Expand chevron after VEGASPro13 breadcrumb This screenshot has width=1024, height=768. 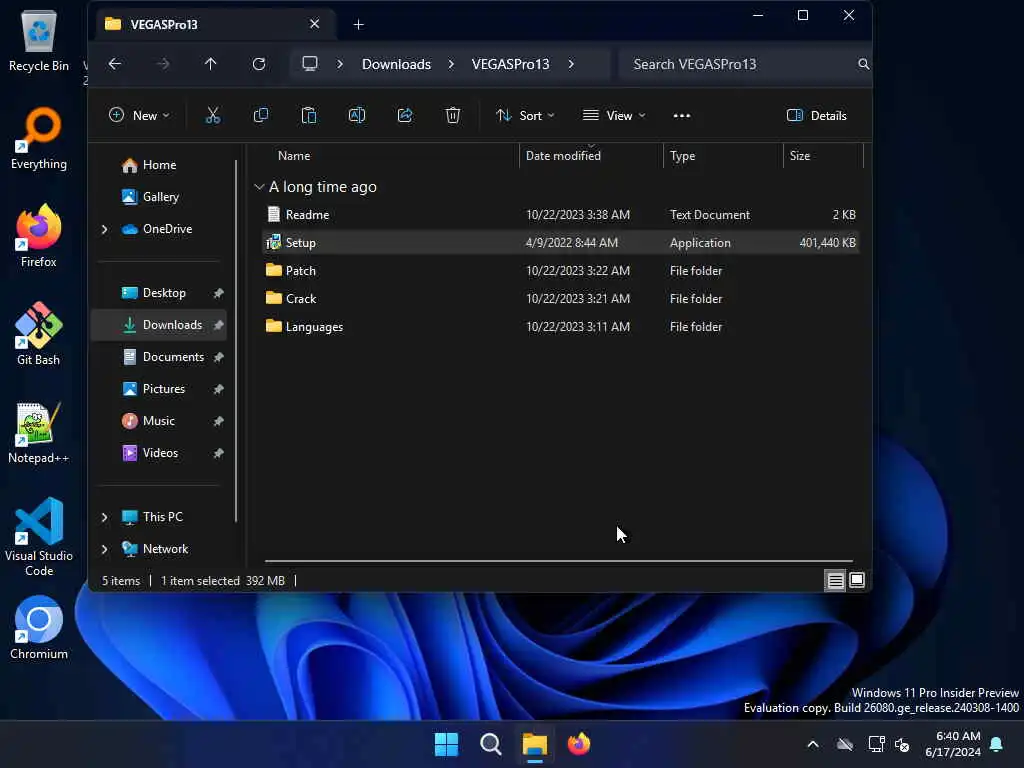tap(571, 64)
